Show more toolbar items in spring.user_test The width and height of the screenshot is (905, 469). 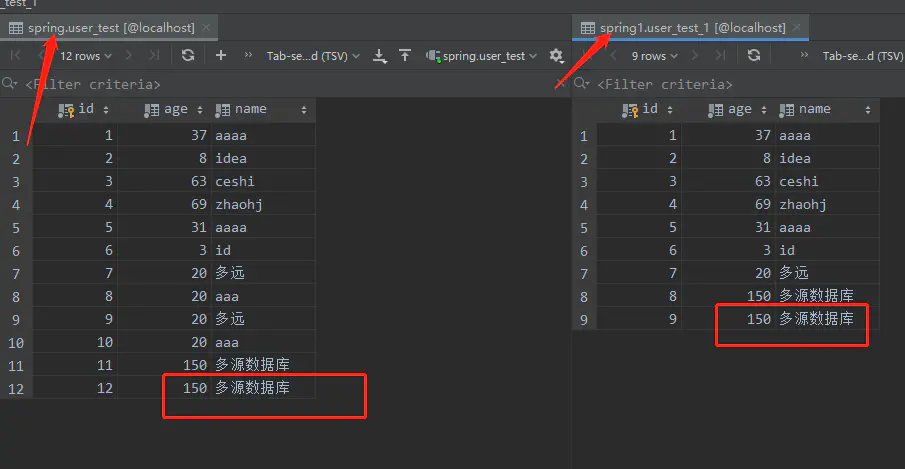click(248, 55)
